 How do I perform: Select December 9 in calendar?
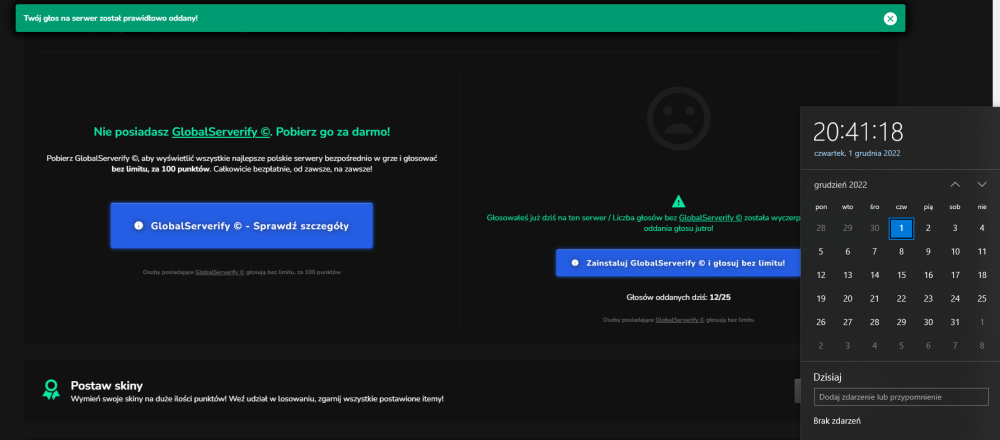click(x=928, y=252)
